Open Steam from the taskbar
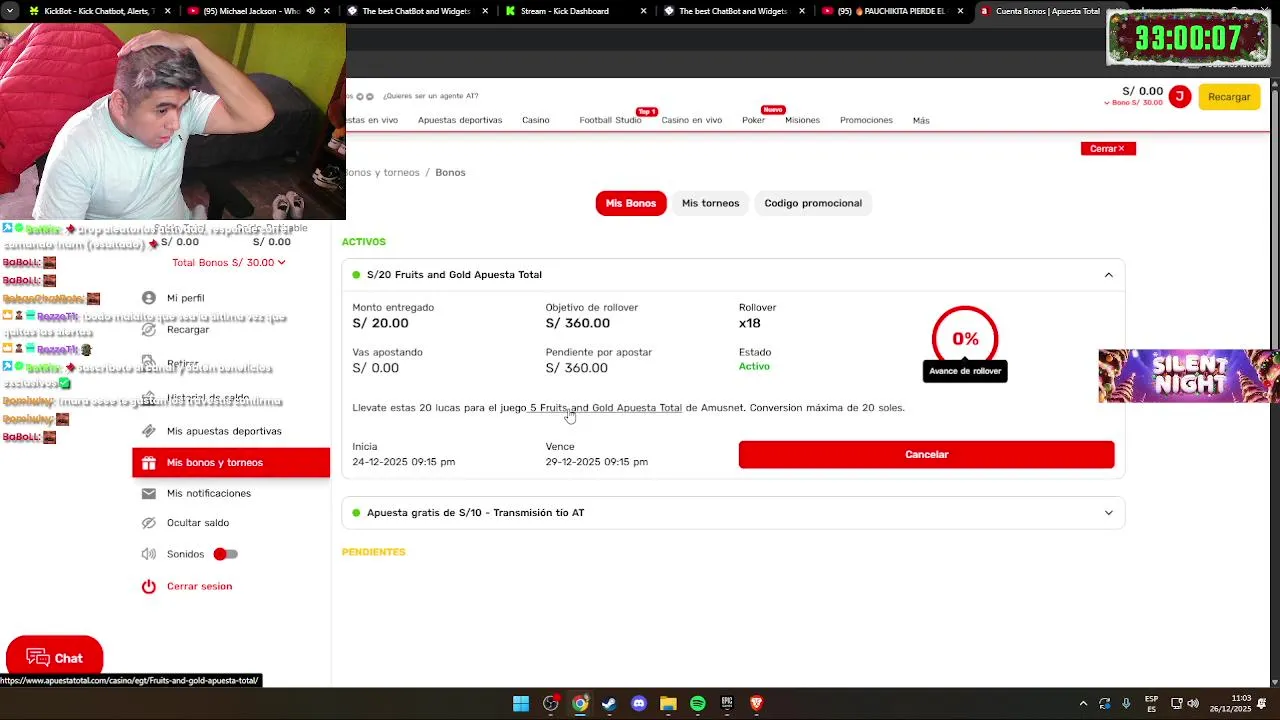The width and height of the screenshot is (1280, 720). tap(609, 704)
